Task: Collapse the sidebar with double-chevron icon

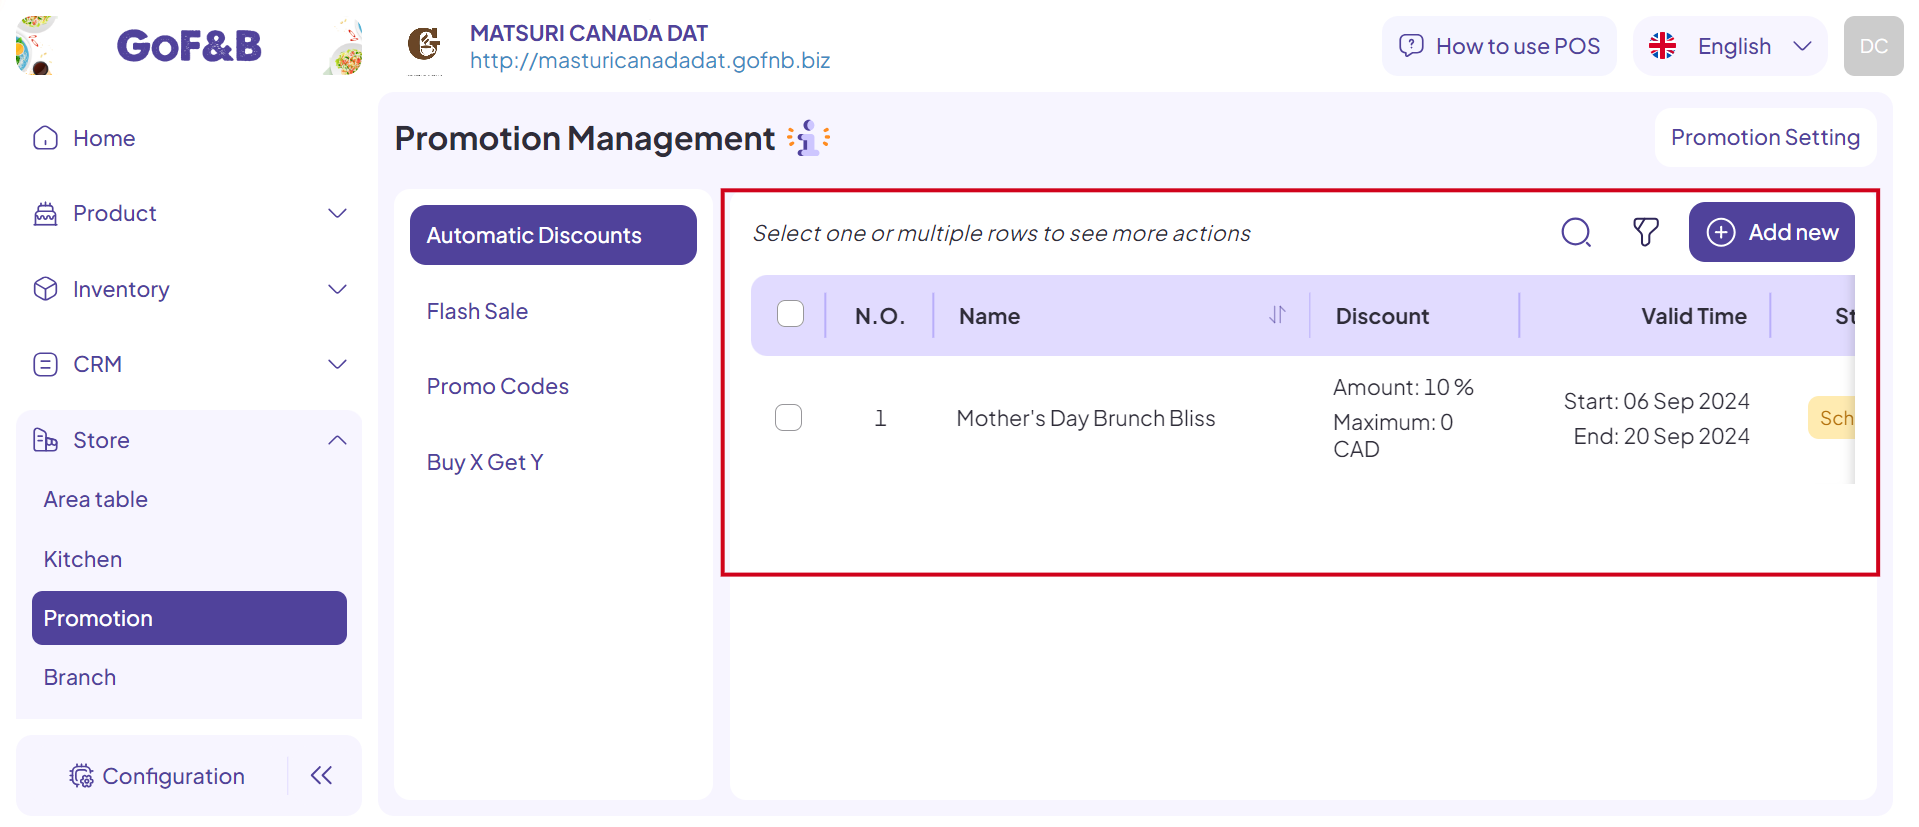Action: tap(321, 775)
